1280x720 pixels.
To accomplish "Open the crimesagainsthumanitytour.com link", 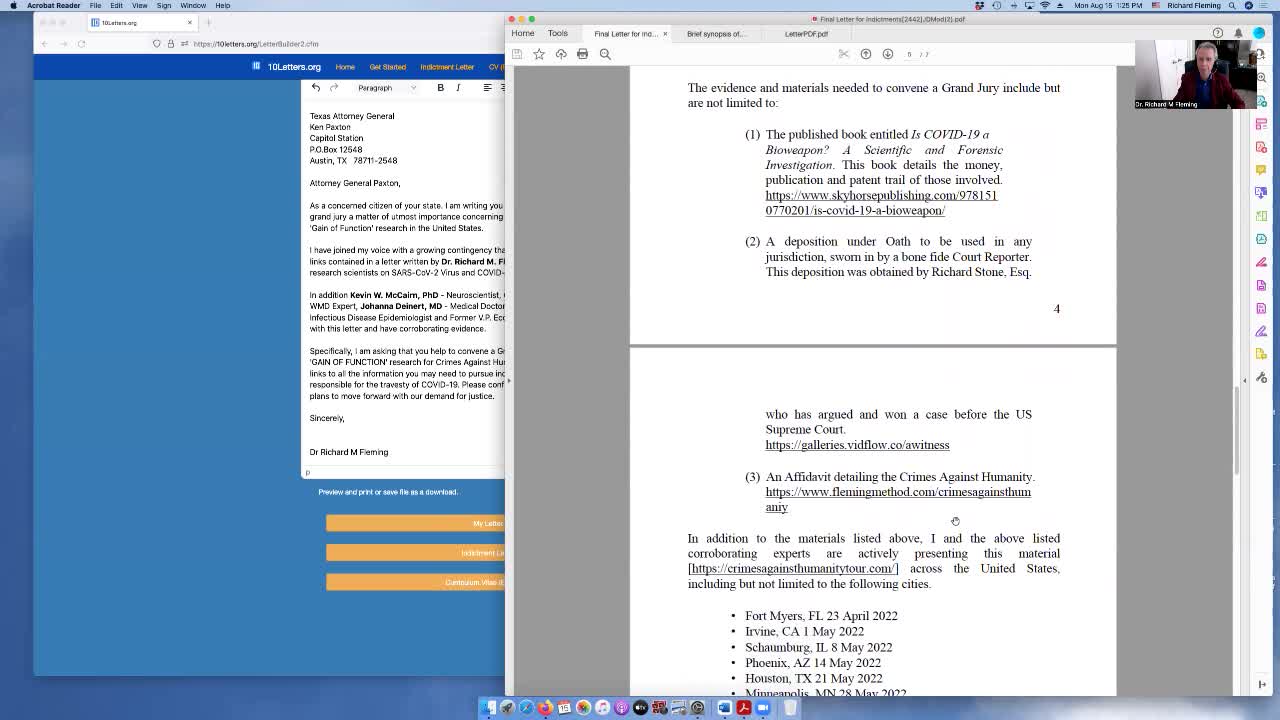I will (793, 569).
